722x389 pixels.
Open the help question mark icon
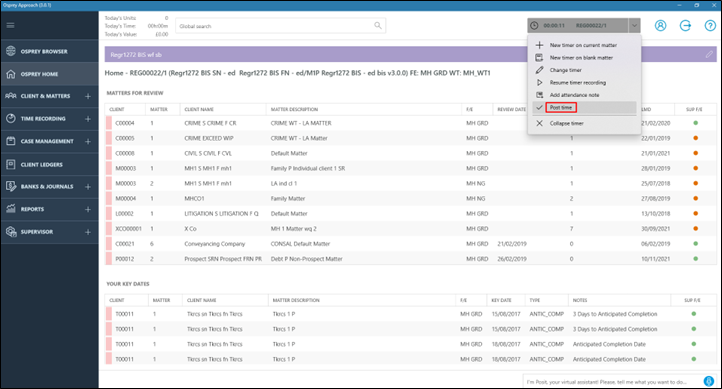pos(710,26)
